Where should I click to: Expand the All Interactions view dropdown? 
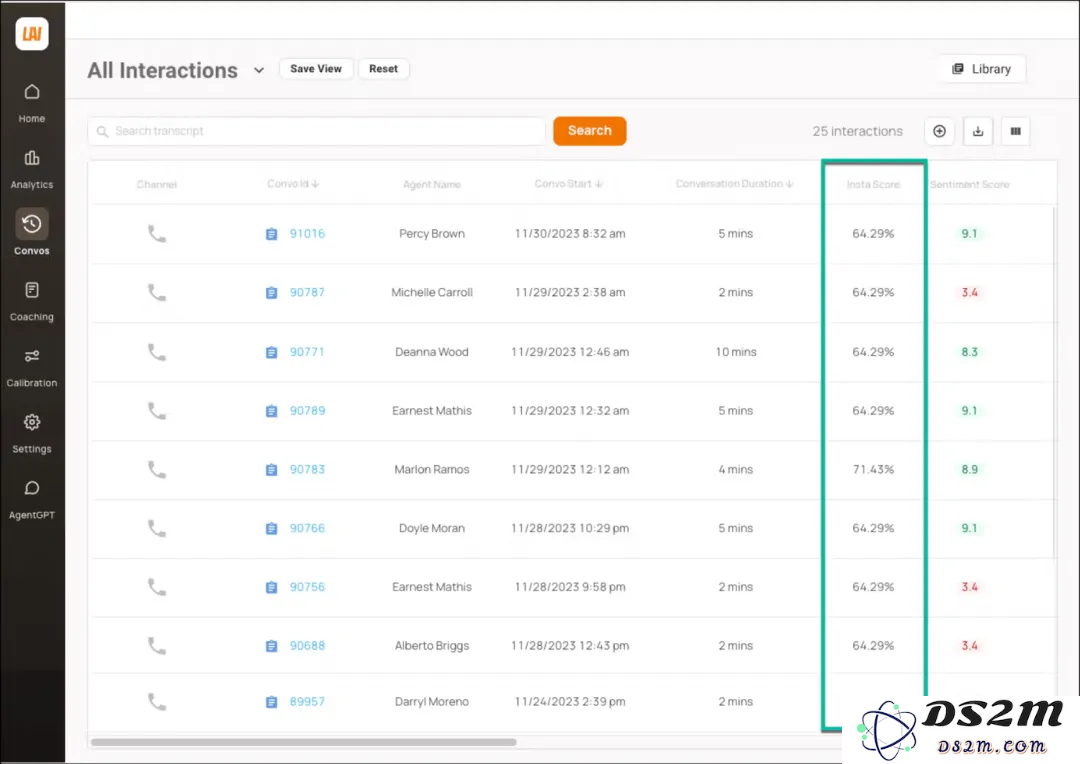click(259, 70)
